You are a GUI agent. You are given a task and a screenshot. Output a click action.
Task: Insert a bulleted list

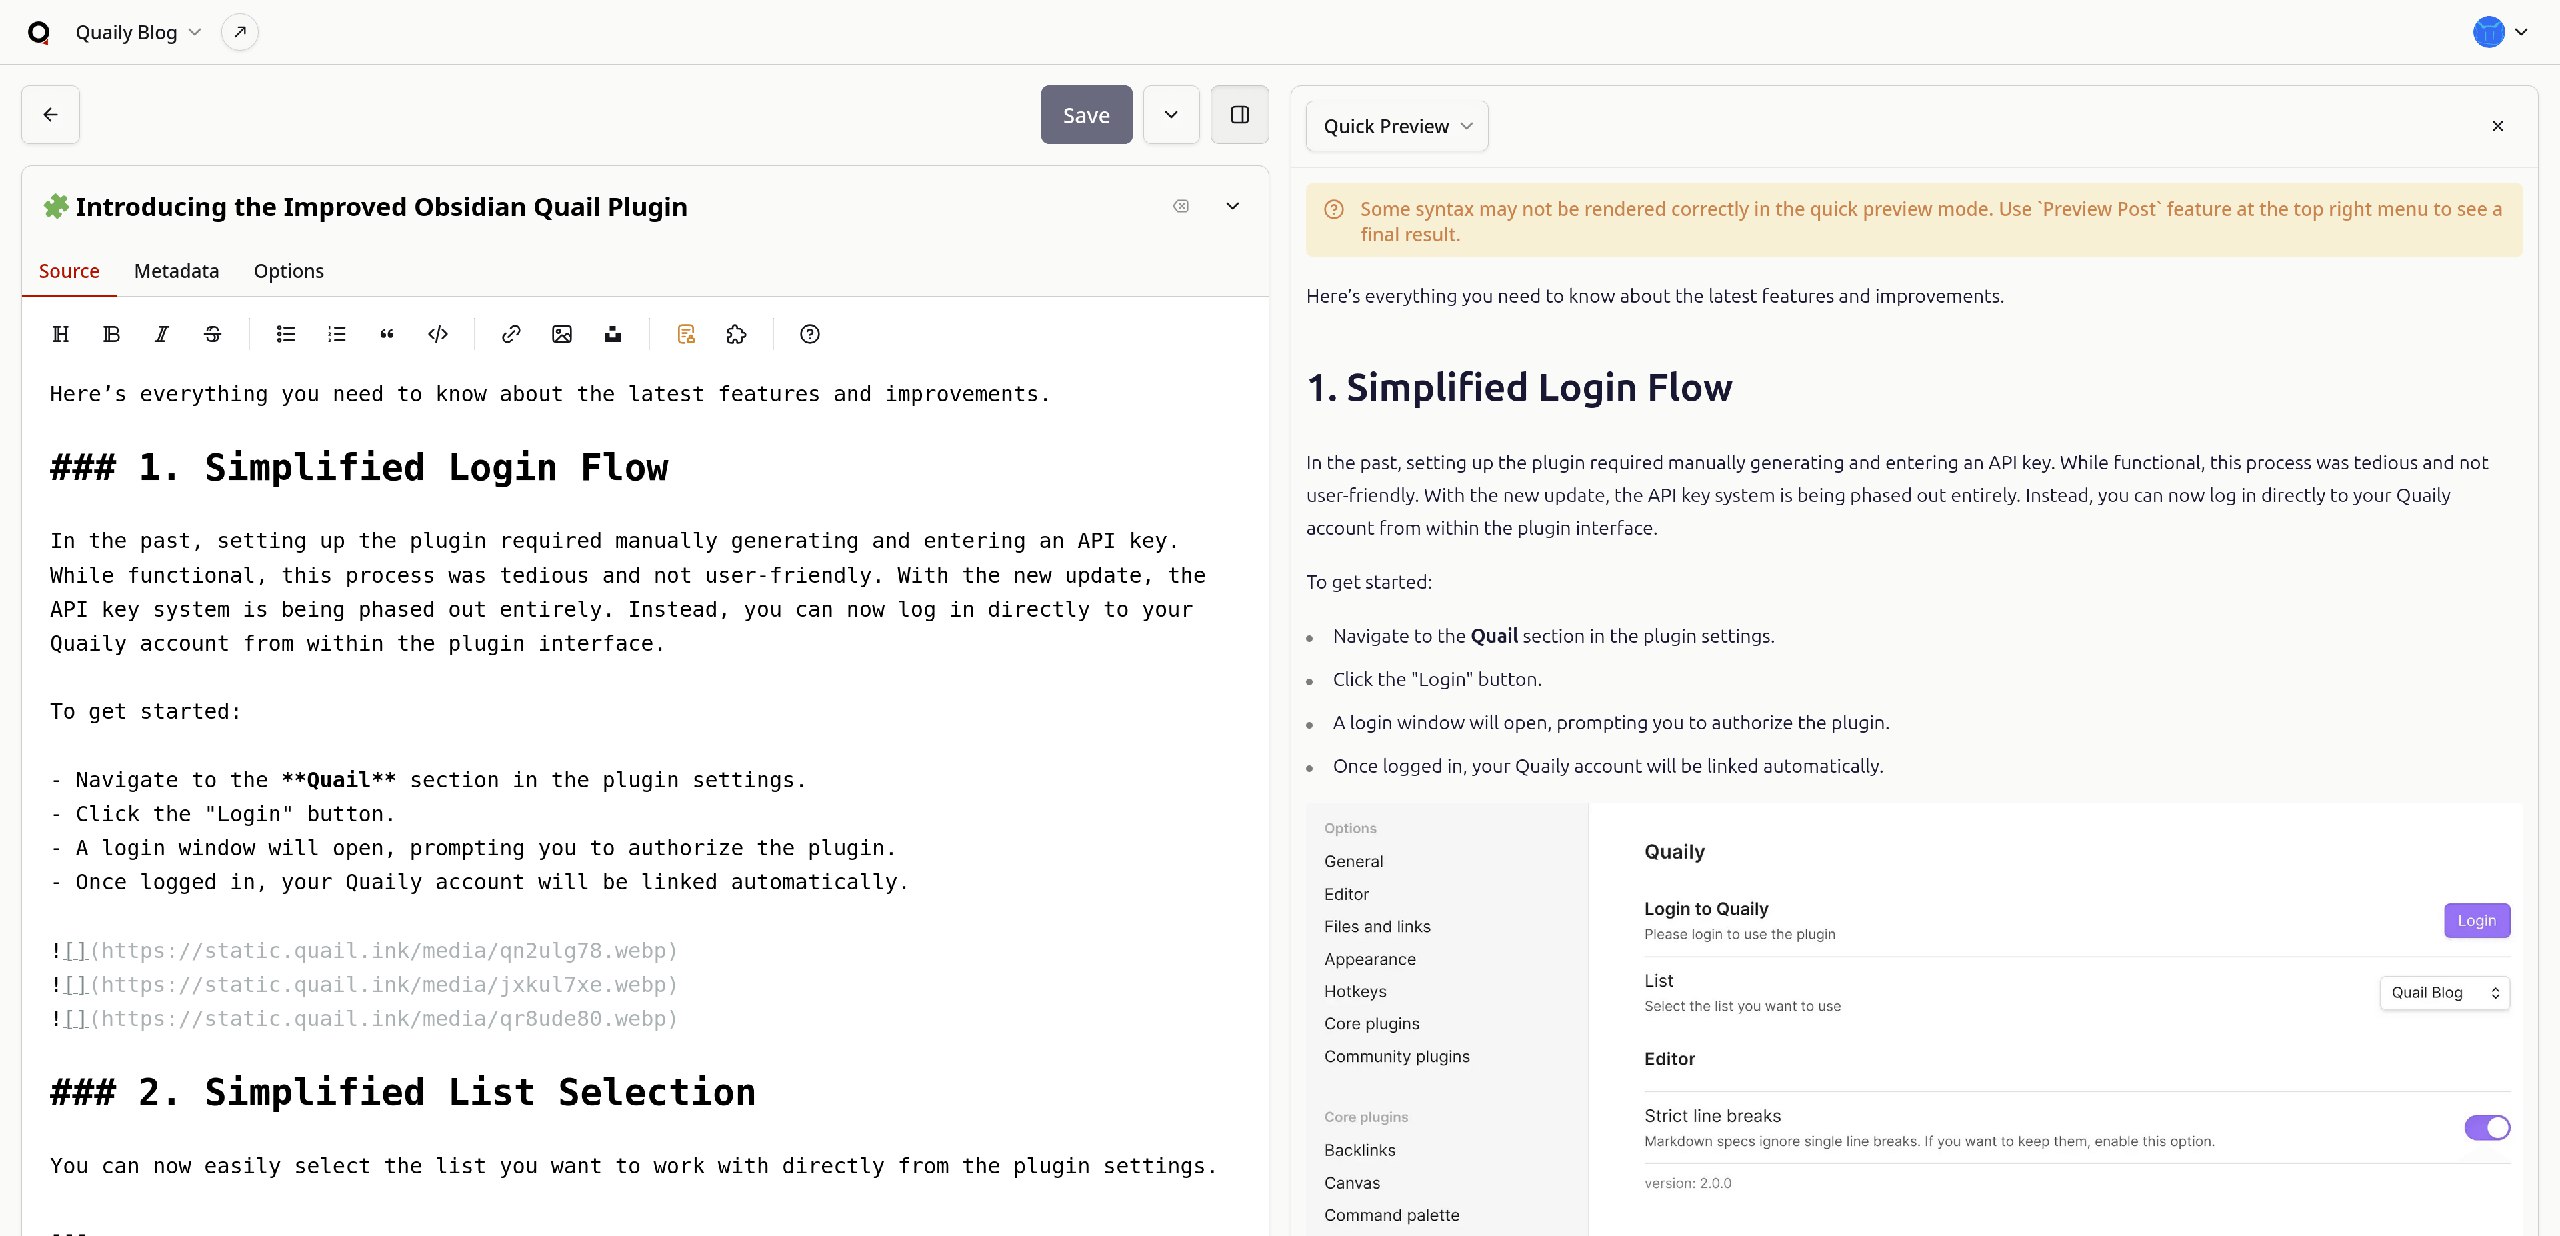click(286, 334)
